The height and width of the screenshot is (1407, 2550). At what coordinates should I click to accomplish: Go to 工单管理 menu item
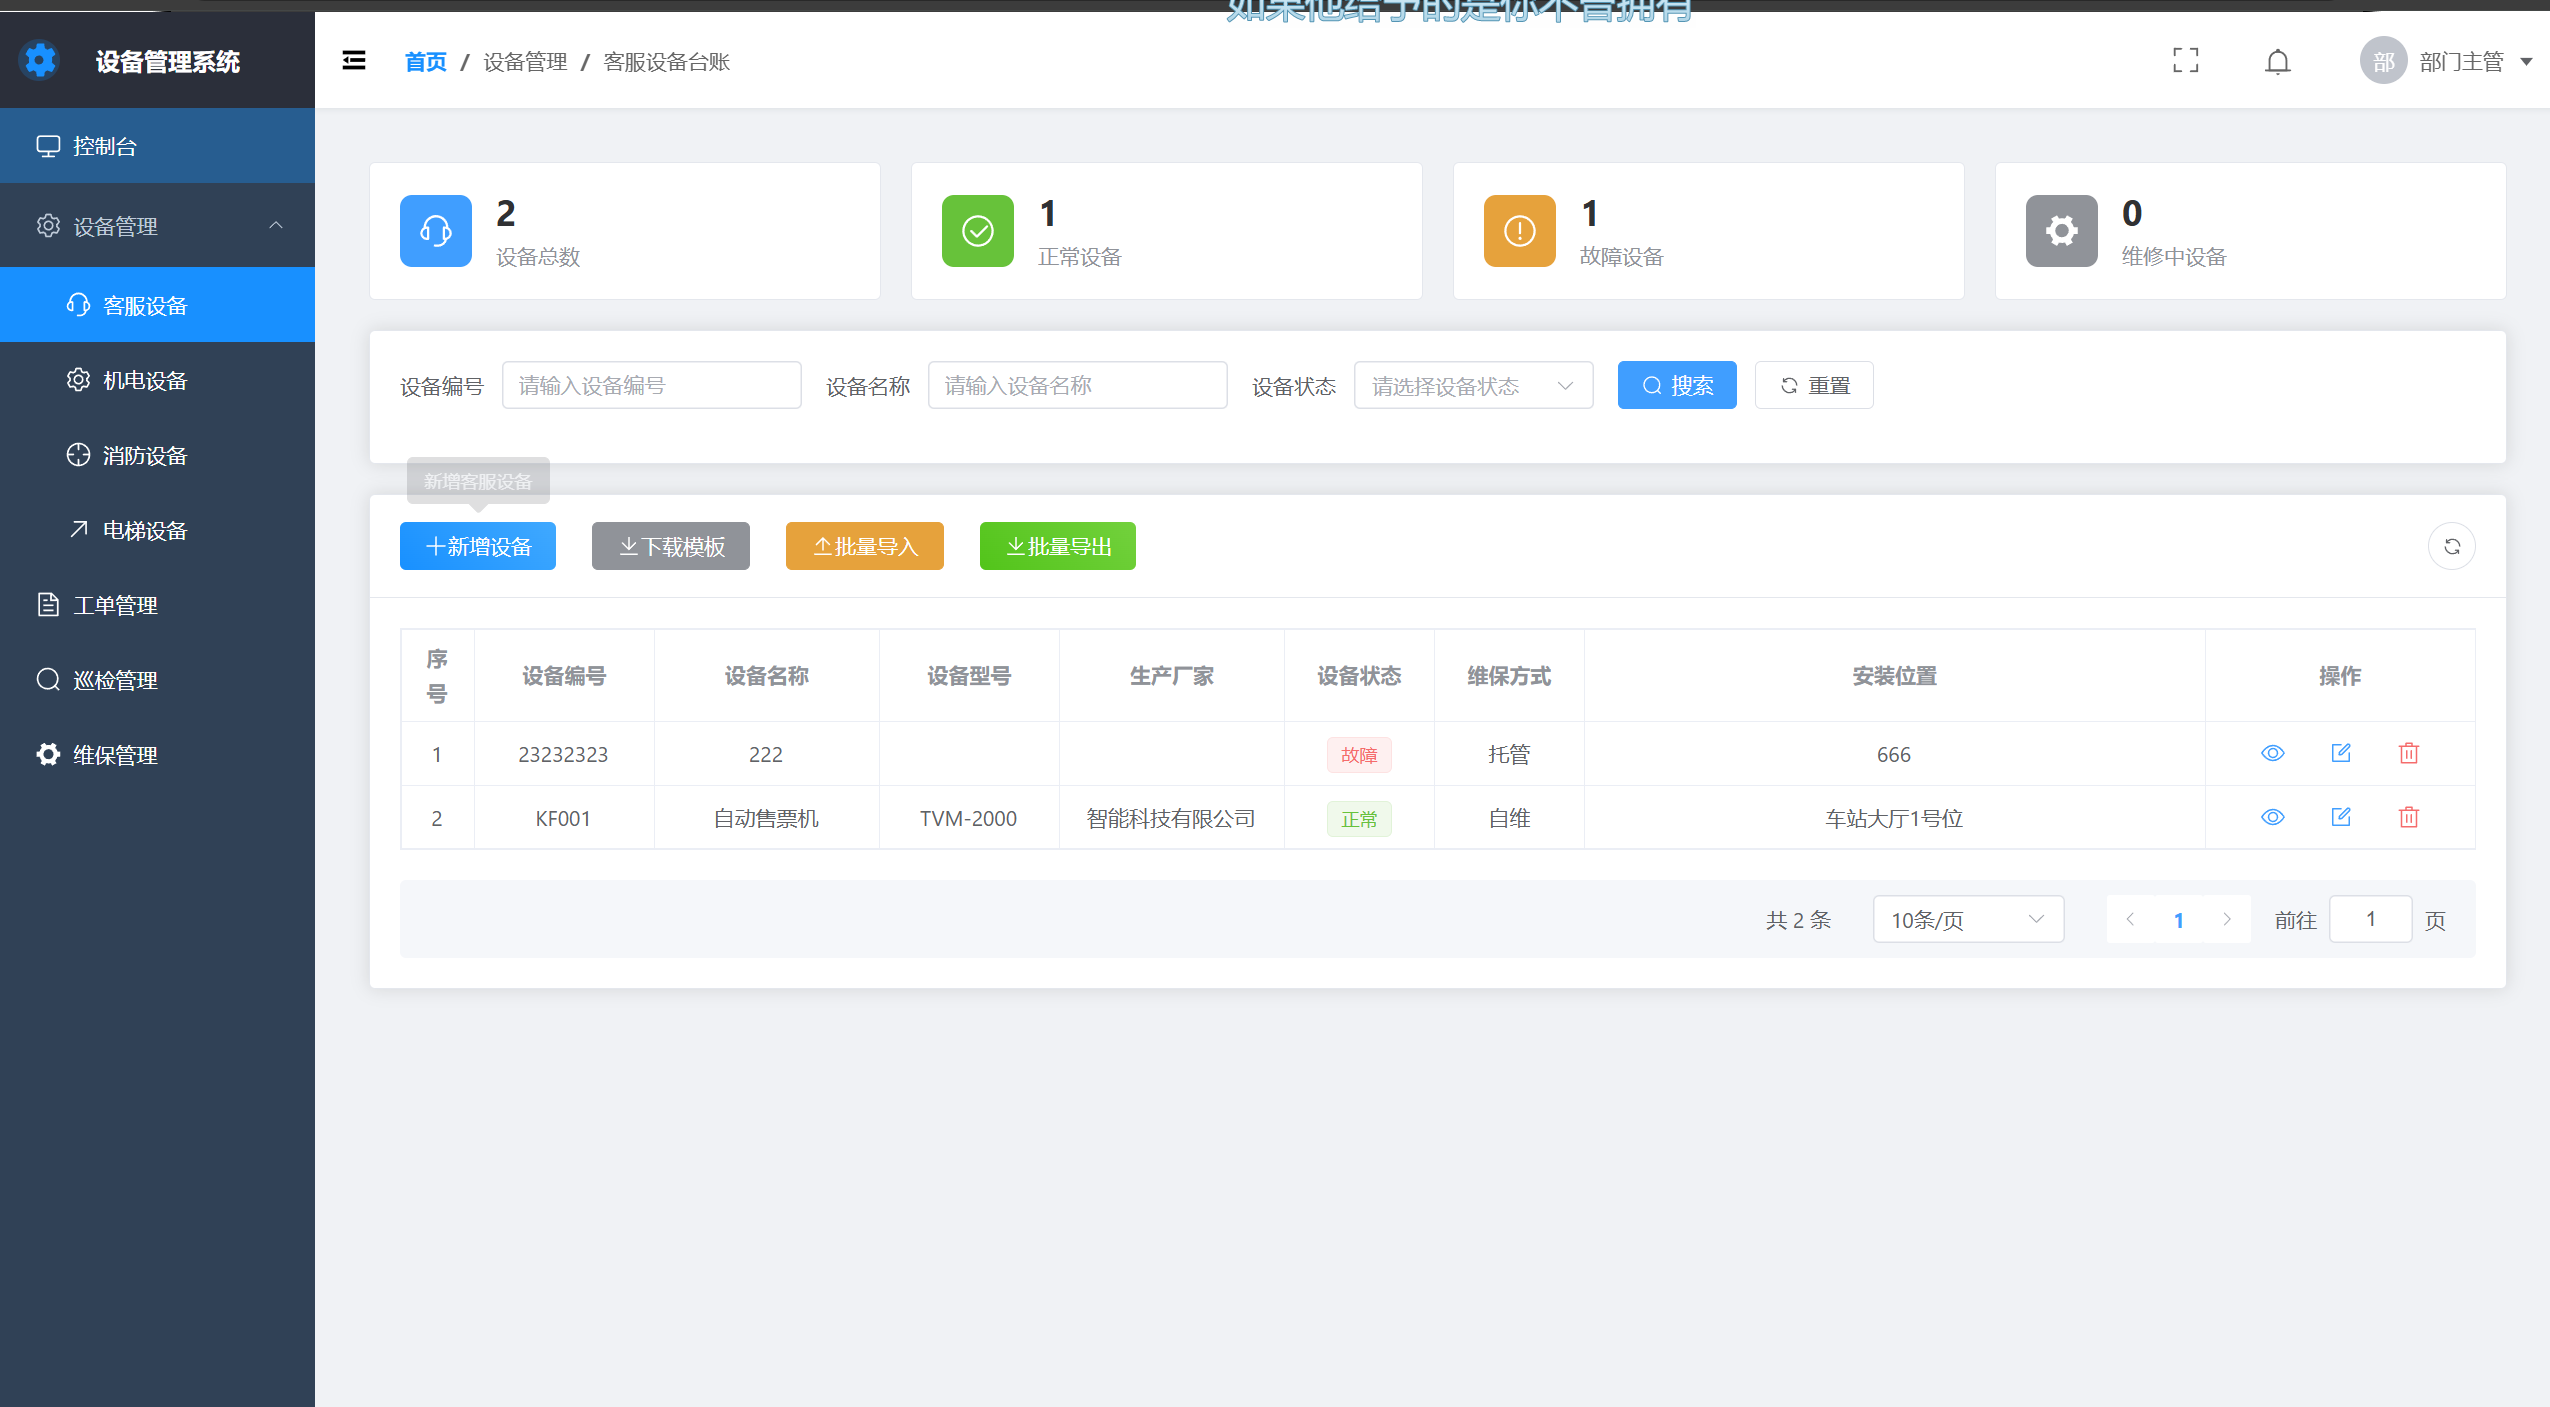tap(115, 605)
